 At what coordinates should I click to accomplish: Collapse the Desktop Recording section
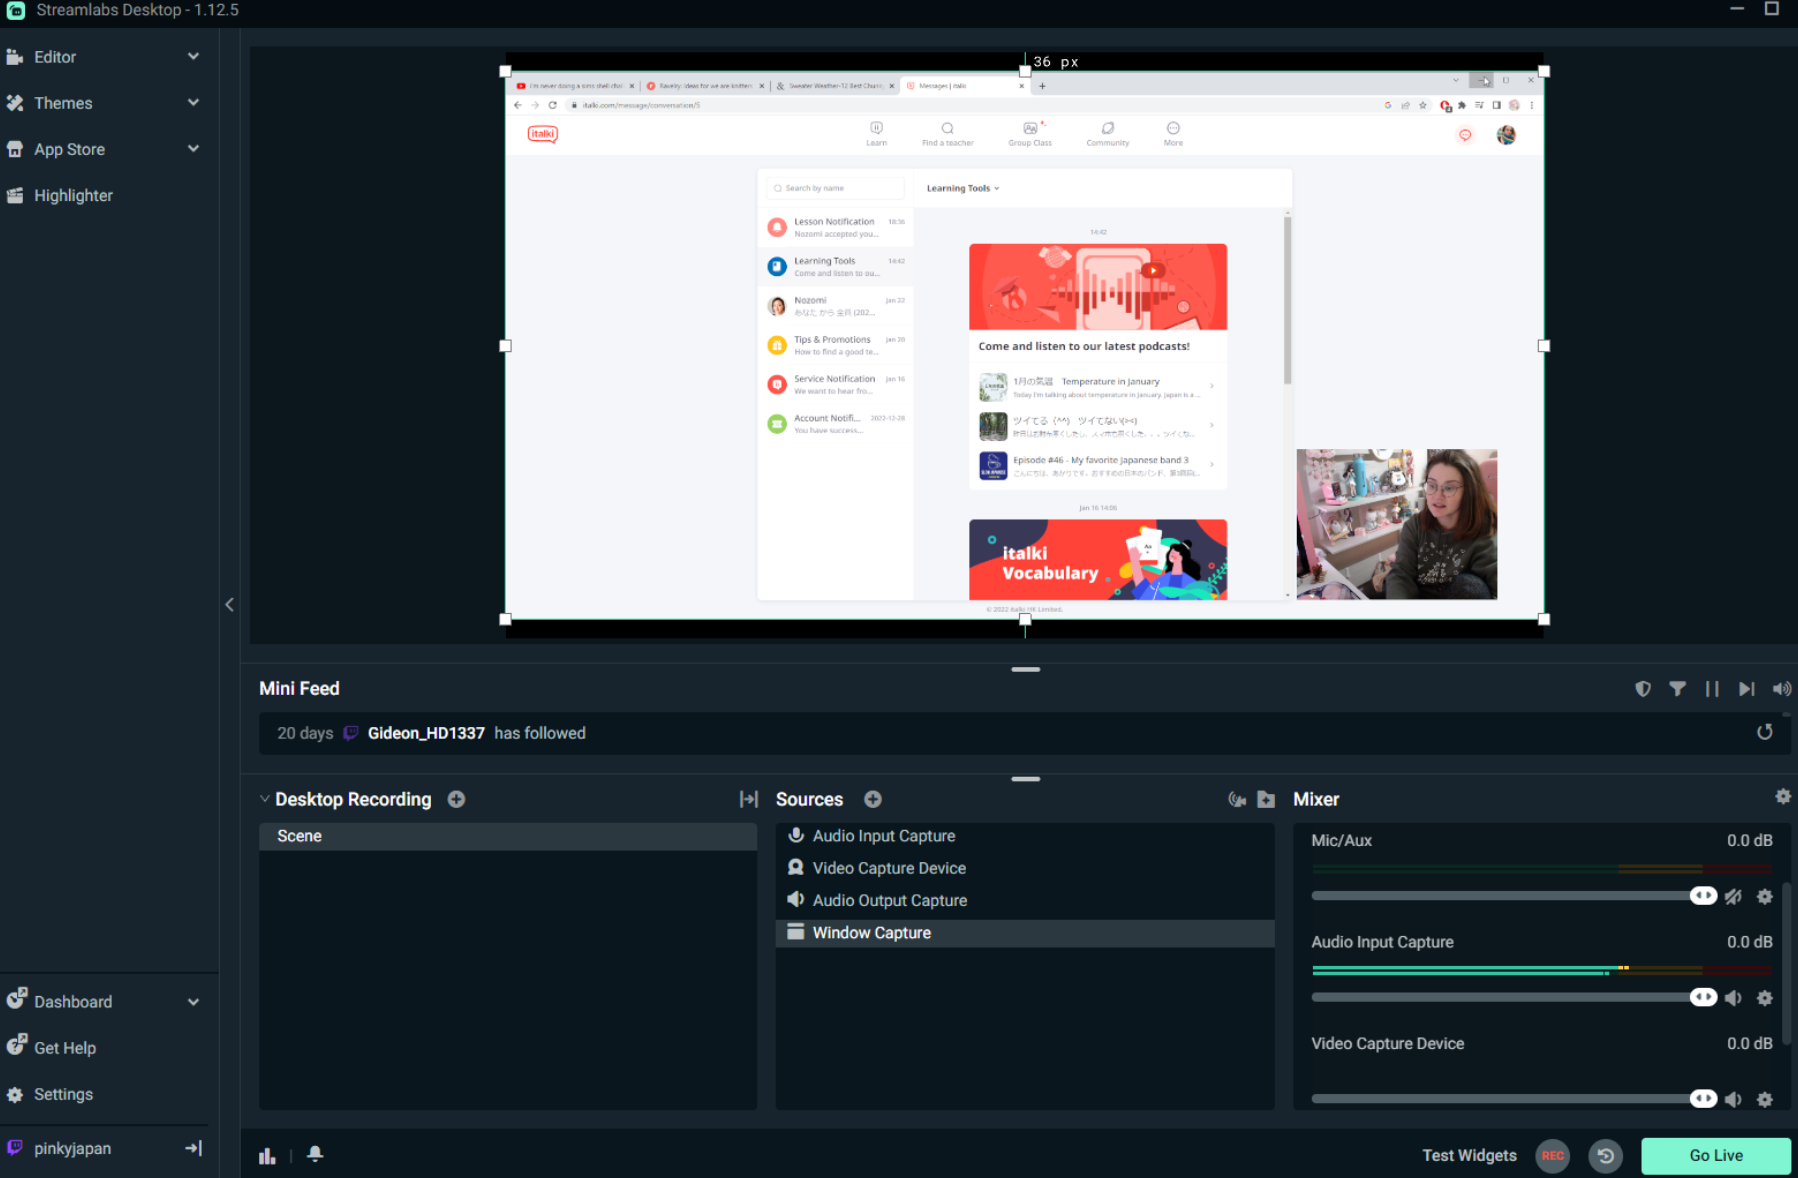(x=264, y=798)
